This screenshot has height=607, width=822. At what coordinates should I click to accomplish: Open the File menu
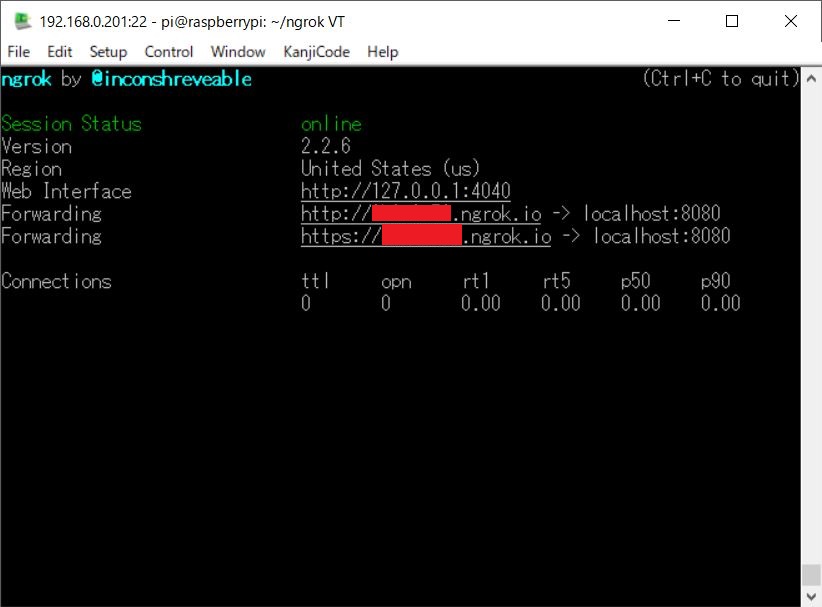click(x=18, y=52)
